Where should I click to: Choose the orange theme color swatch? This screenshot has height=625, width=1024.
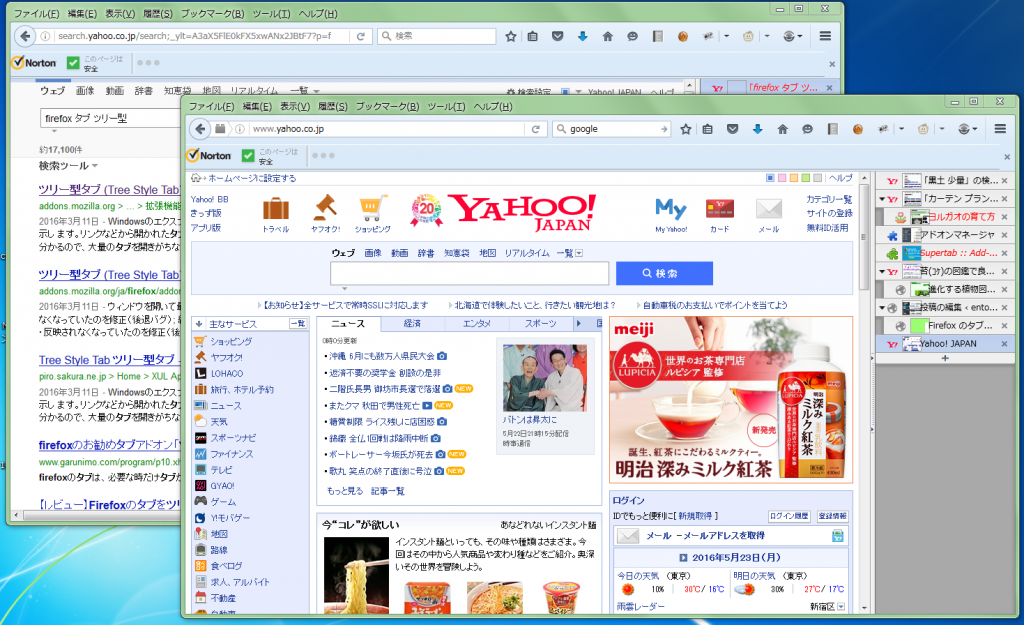tap(793, 178)
